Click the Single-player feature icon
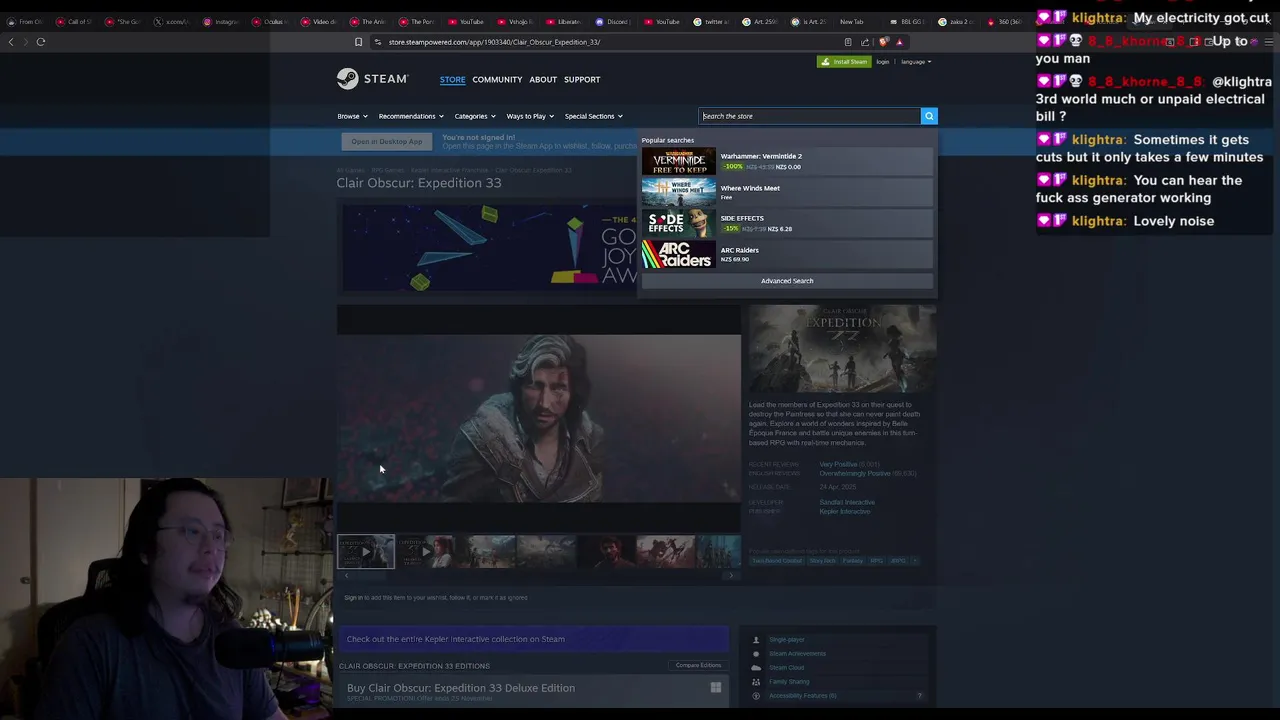 (756, 640)
